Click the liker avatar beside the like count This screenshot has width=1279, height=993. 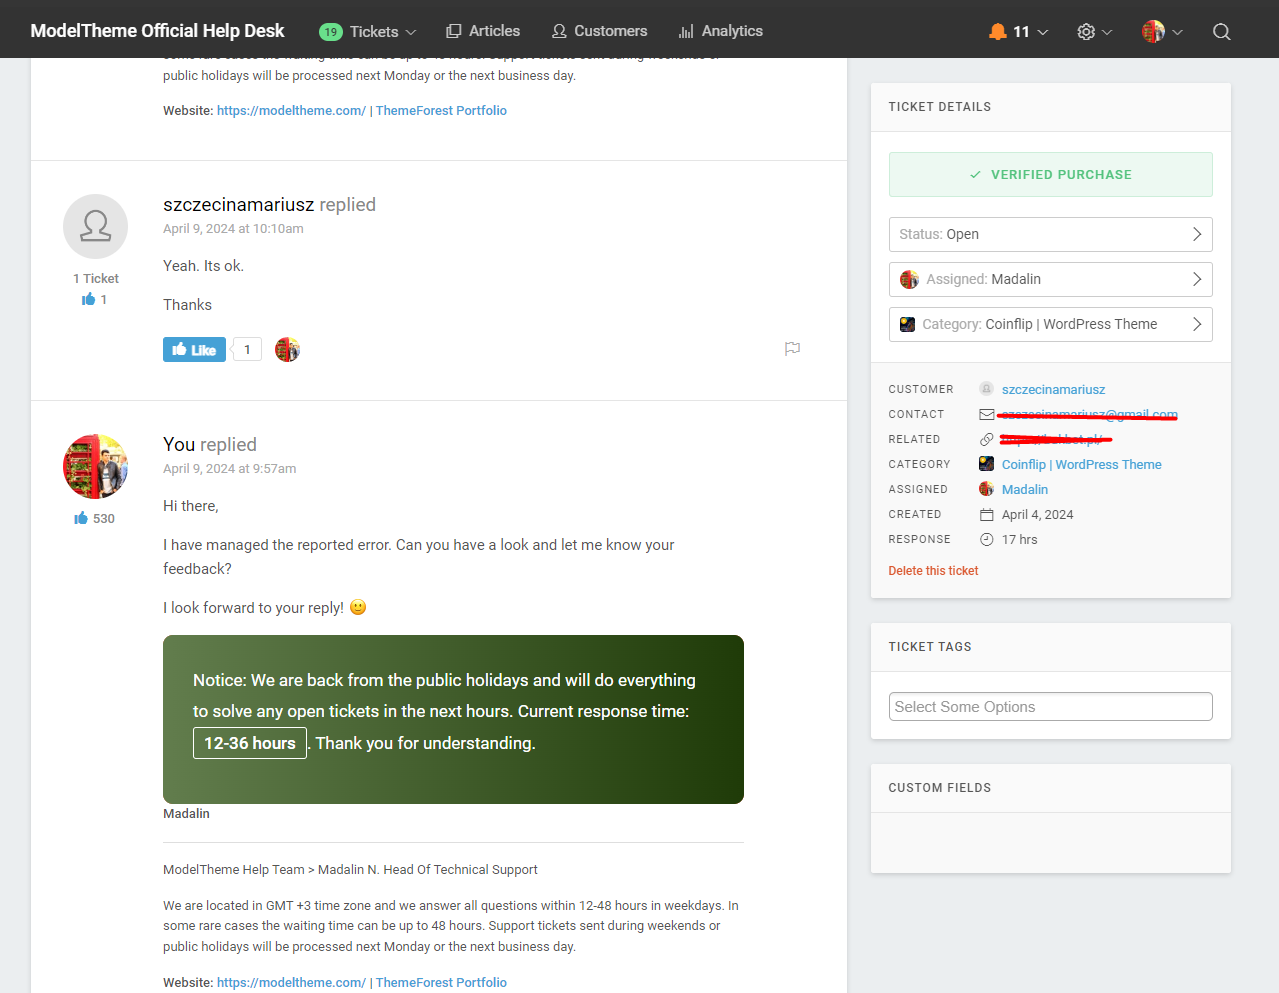point(287,350)
